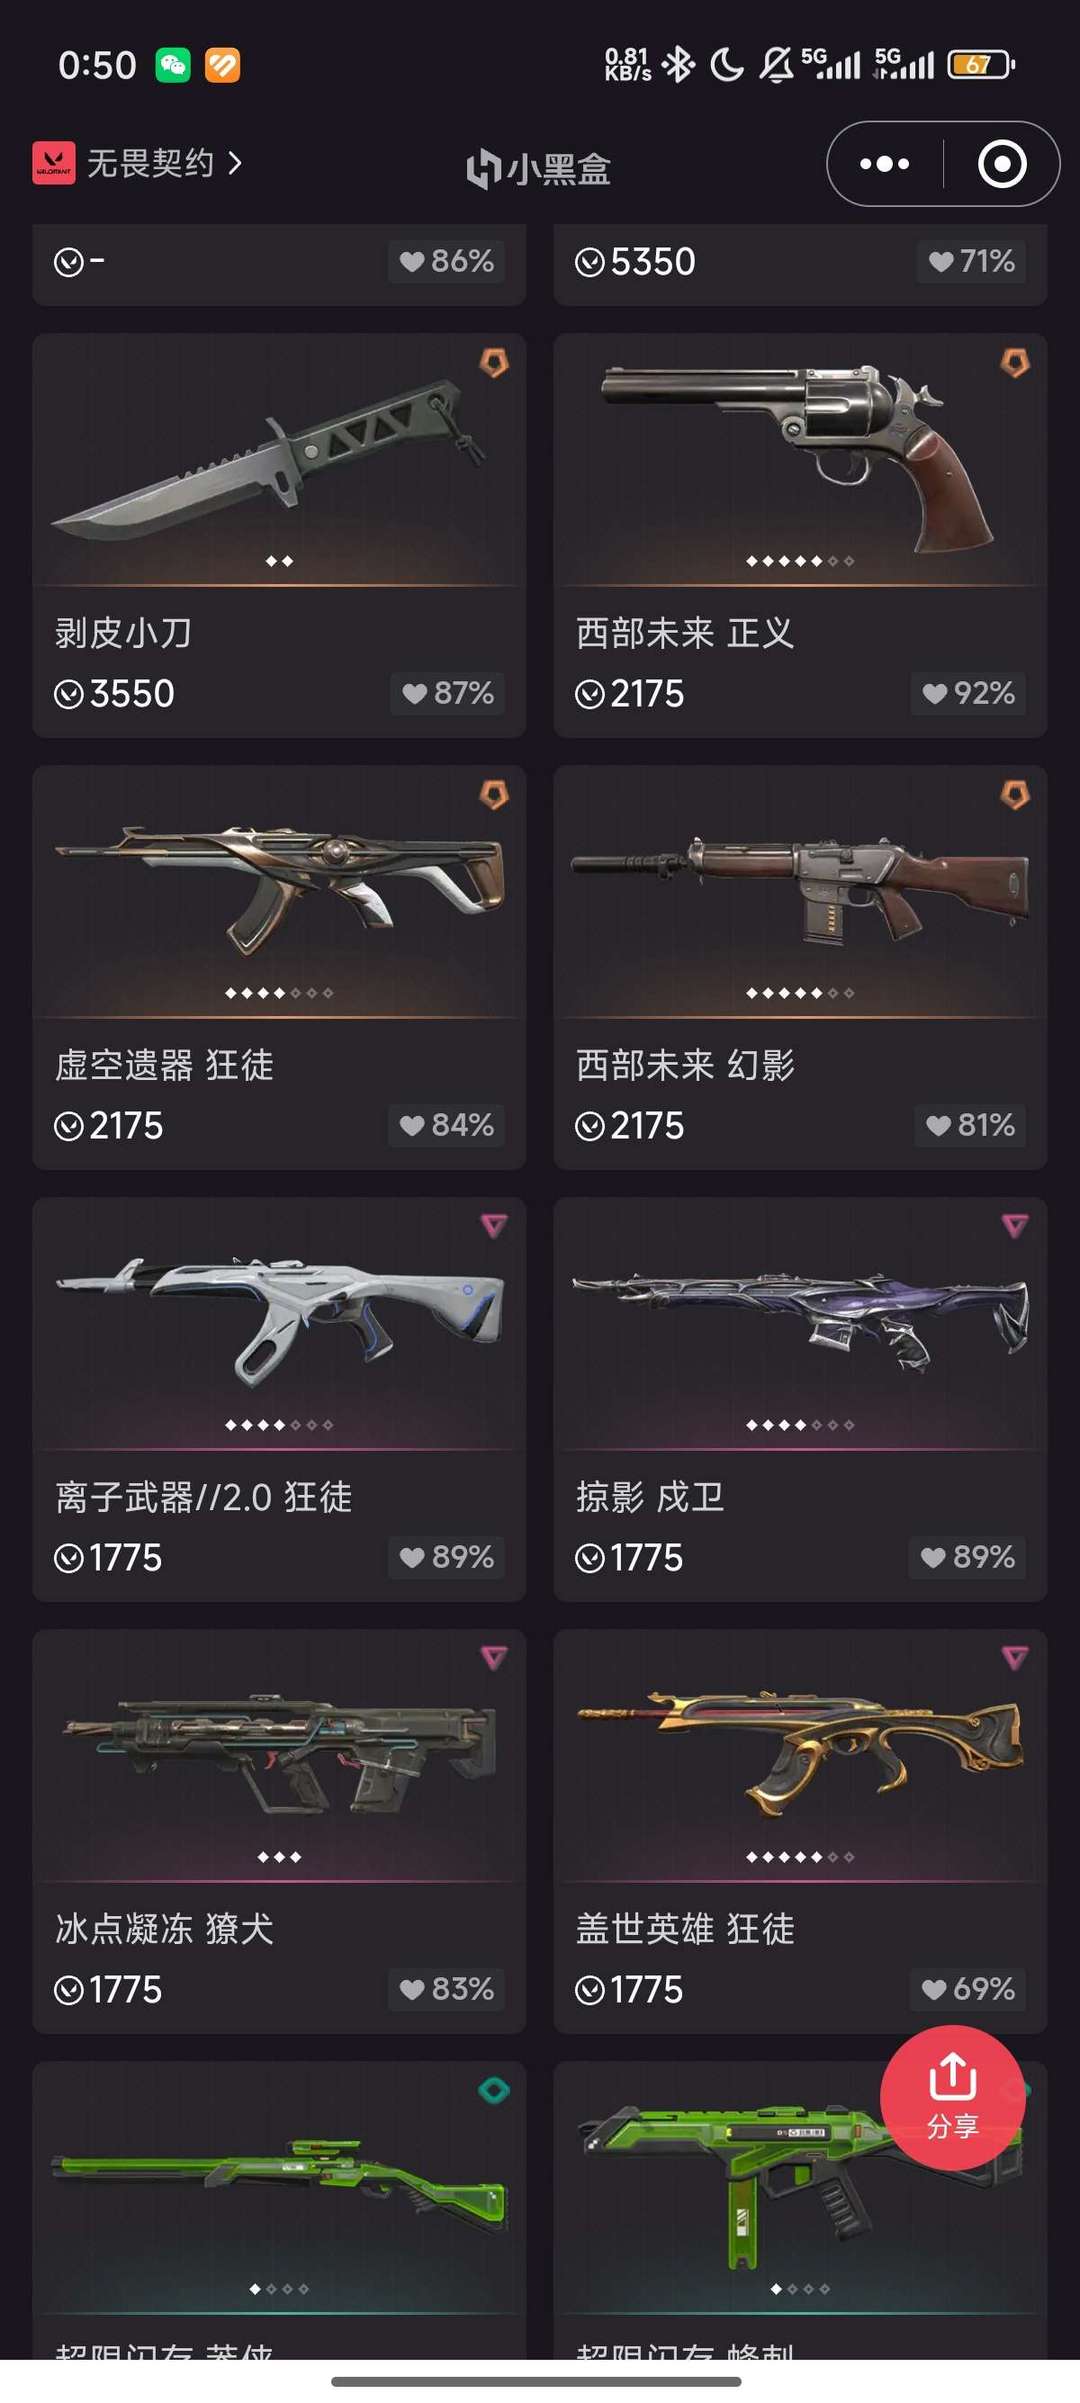Screen dimensions: 1080x2403
Task: Toggle 84% heart on 虚空遗器 狂徒
Action: pos(446,1125)
